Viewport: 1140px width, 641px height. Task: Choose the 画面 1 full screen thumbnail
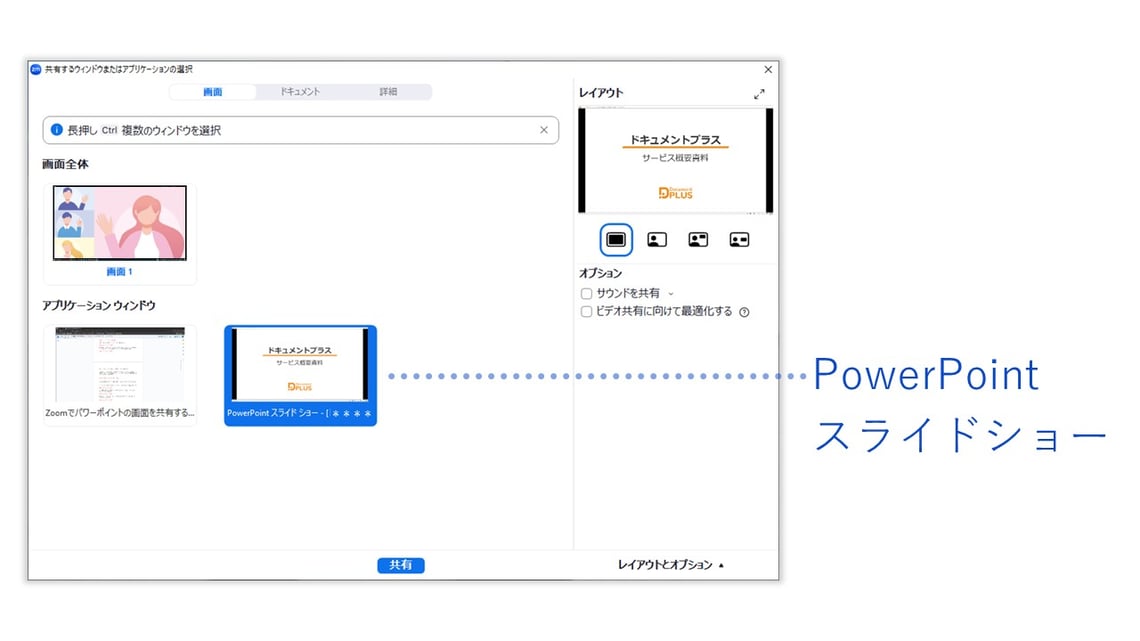pyautogui.click(x=120, y=225)
